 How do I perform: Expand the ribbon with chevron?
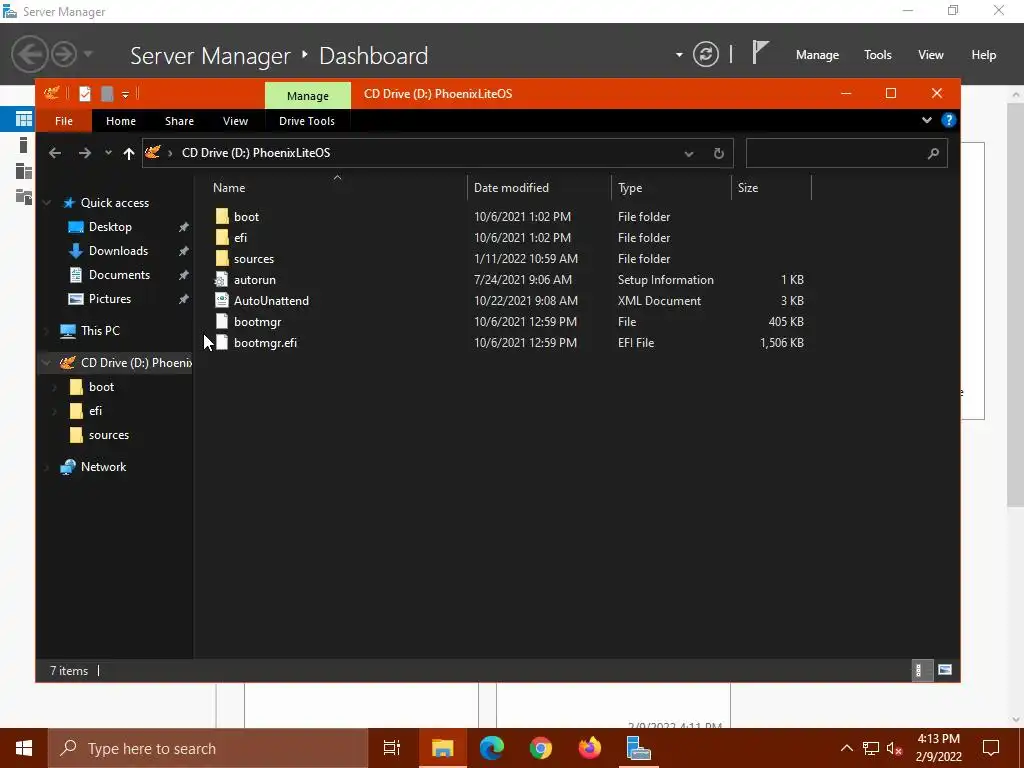click(x=926, y=120)
